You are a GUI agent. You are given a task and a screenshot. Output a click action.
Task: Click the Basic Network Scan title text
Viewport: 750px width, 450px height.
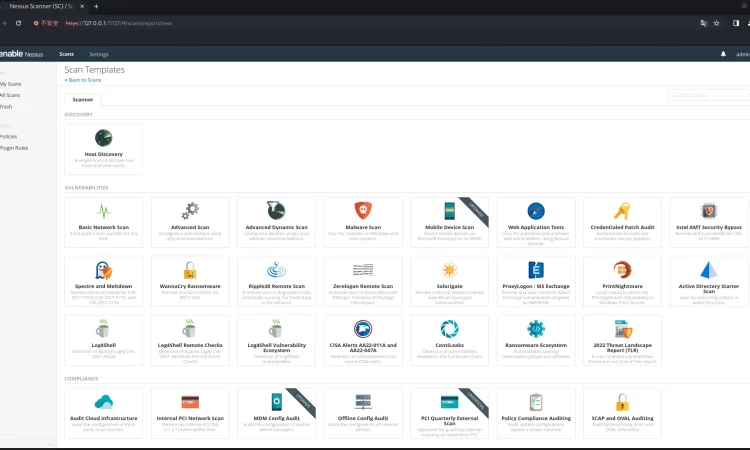(103, 227)
